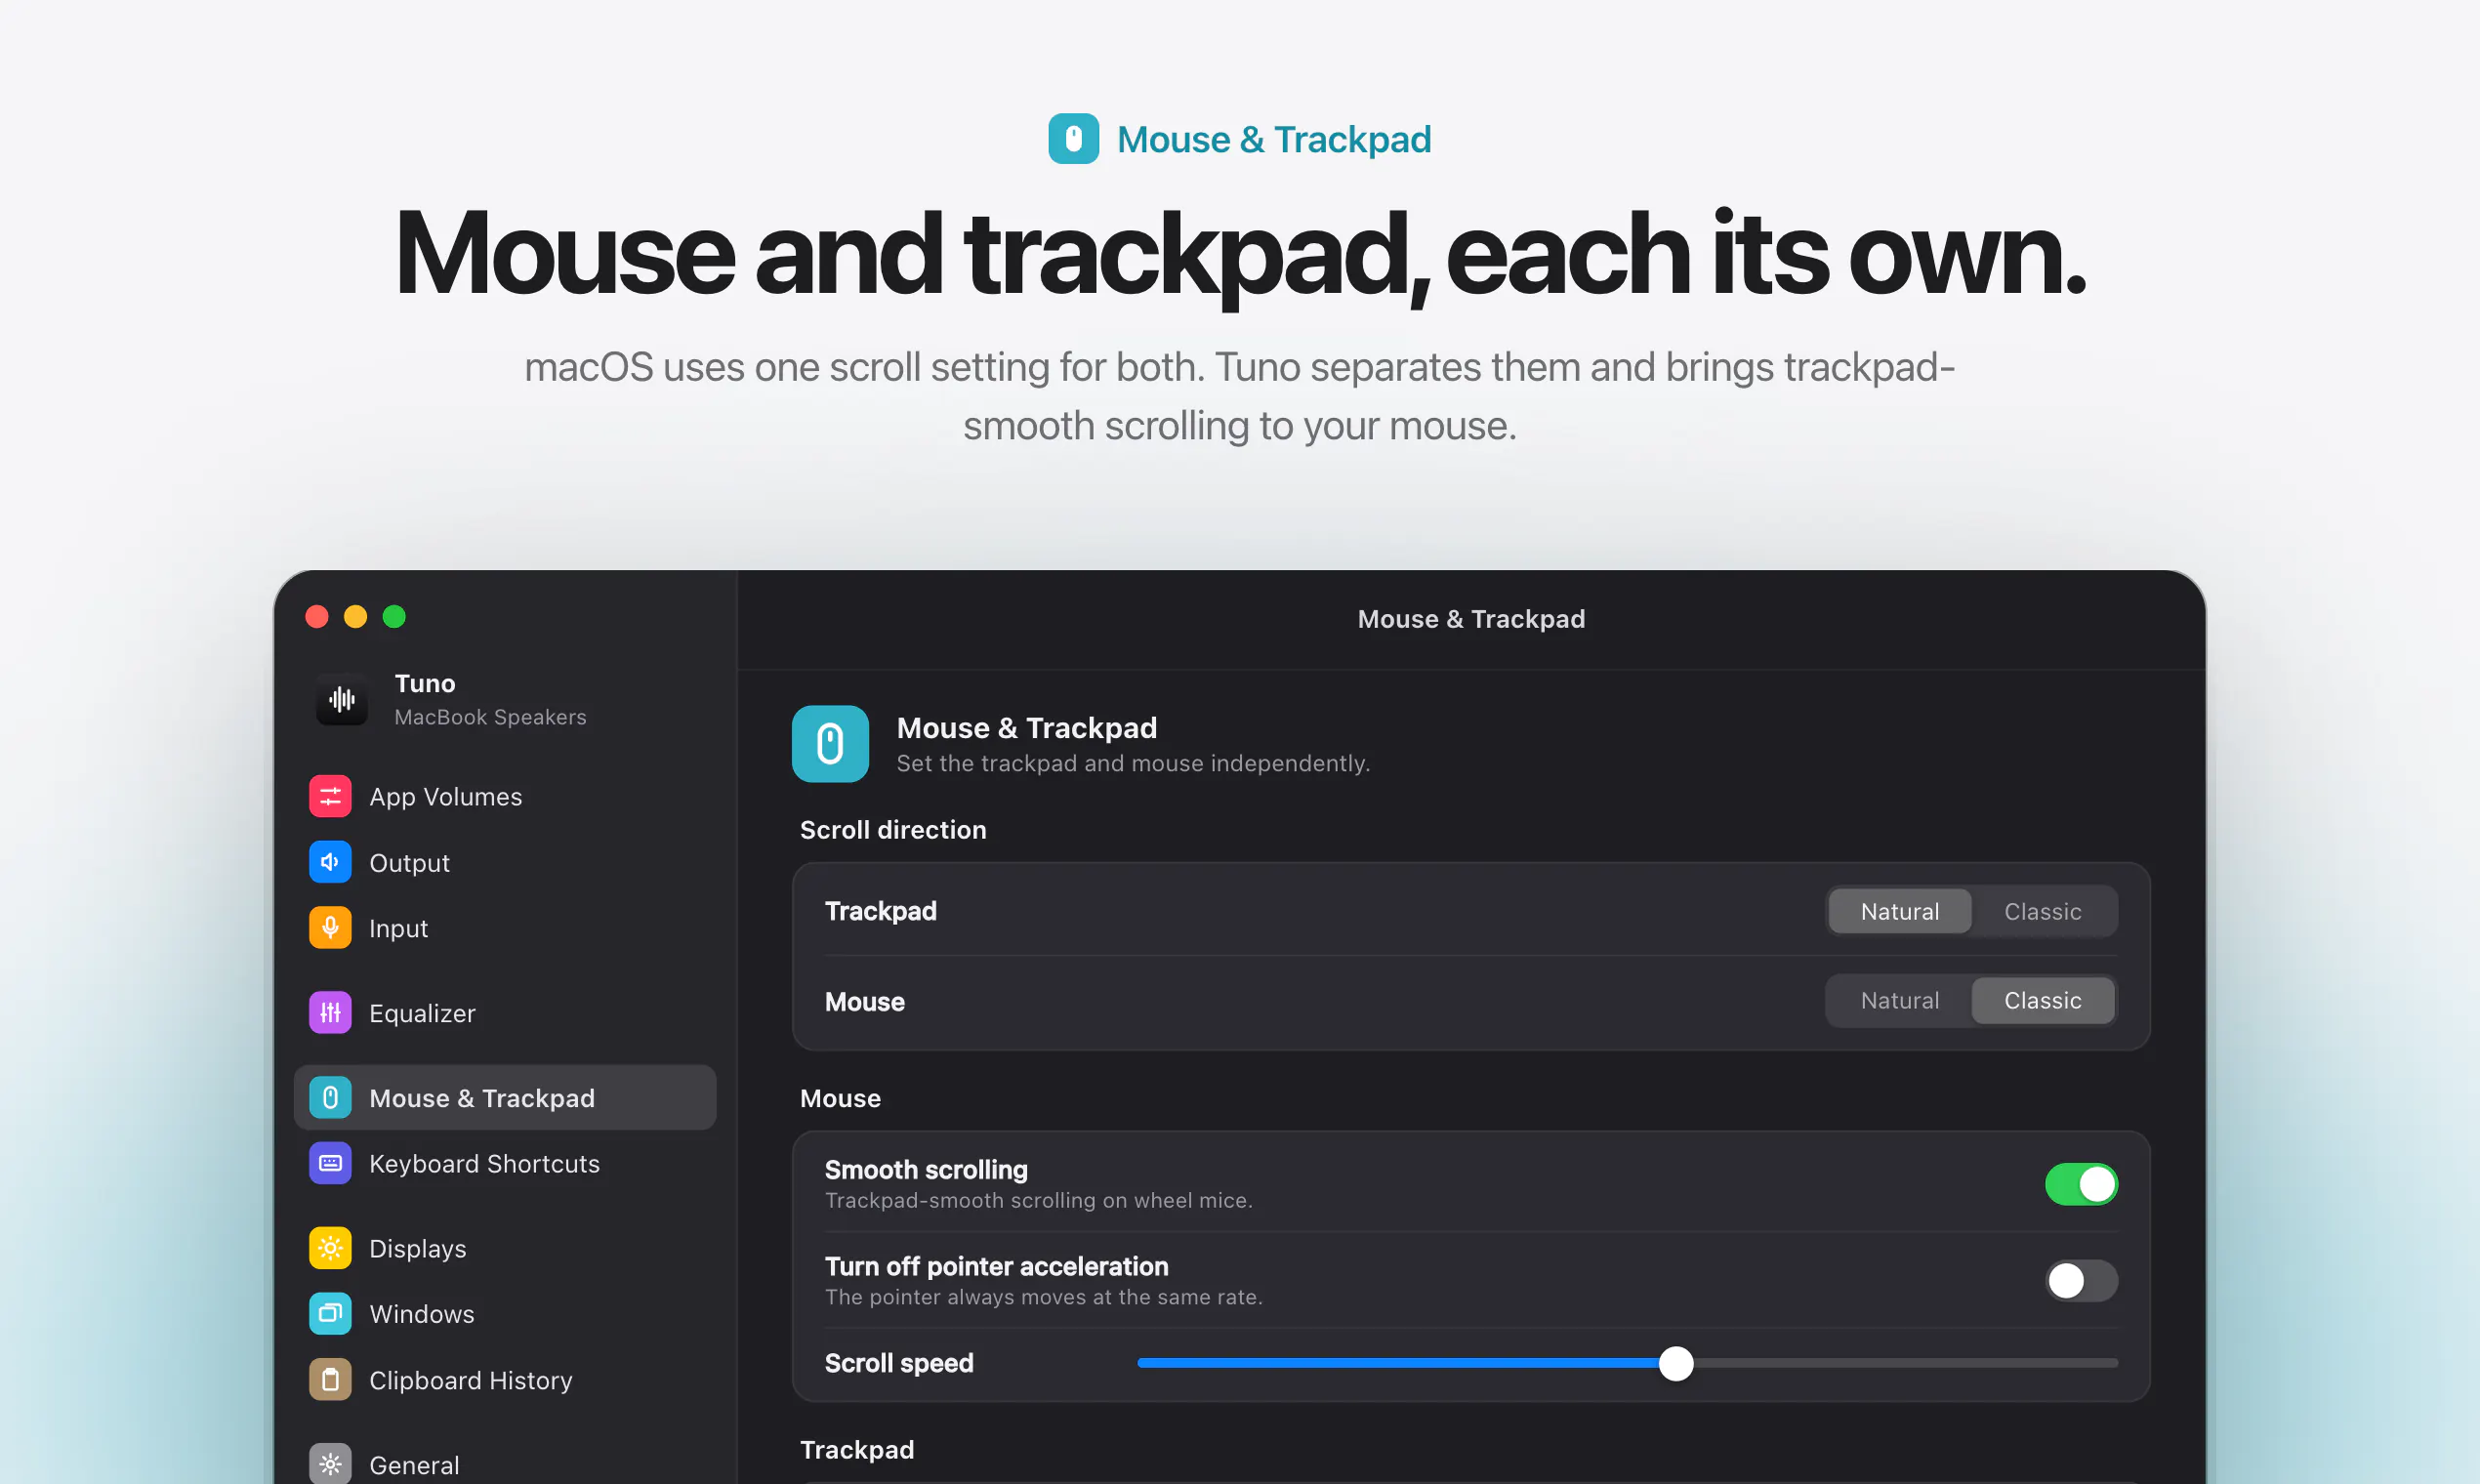The width and height of the screenshot is (2480, 1484).
Task: Click the Scroll speed slider handle
Action: 1675,1363
